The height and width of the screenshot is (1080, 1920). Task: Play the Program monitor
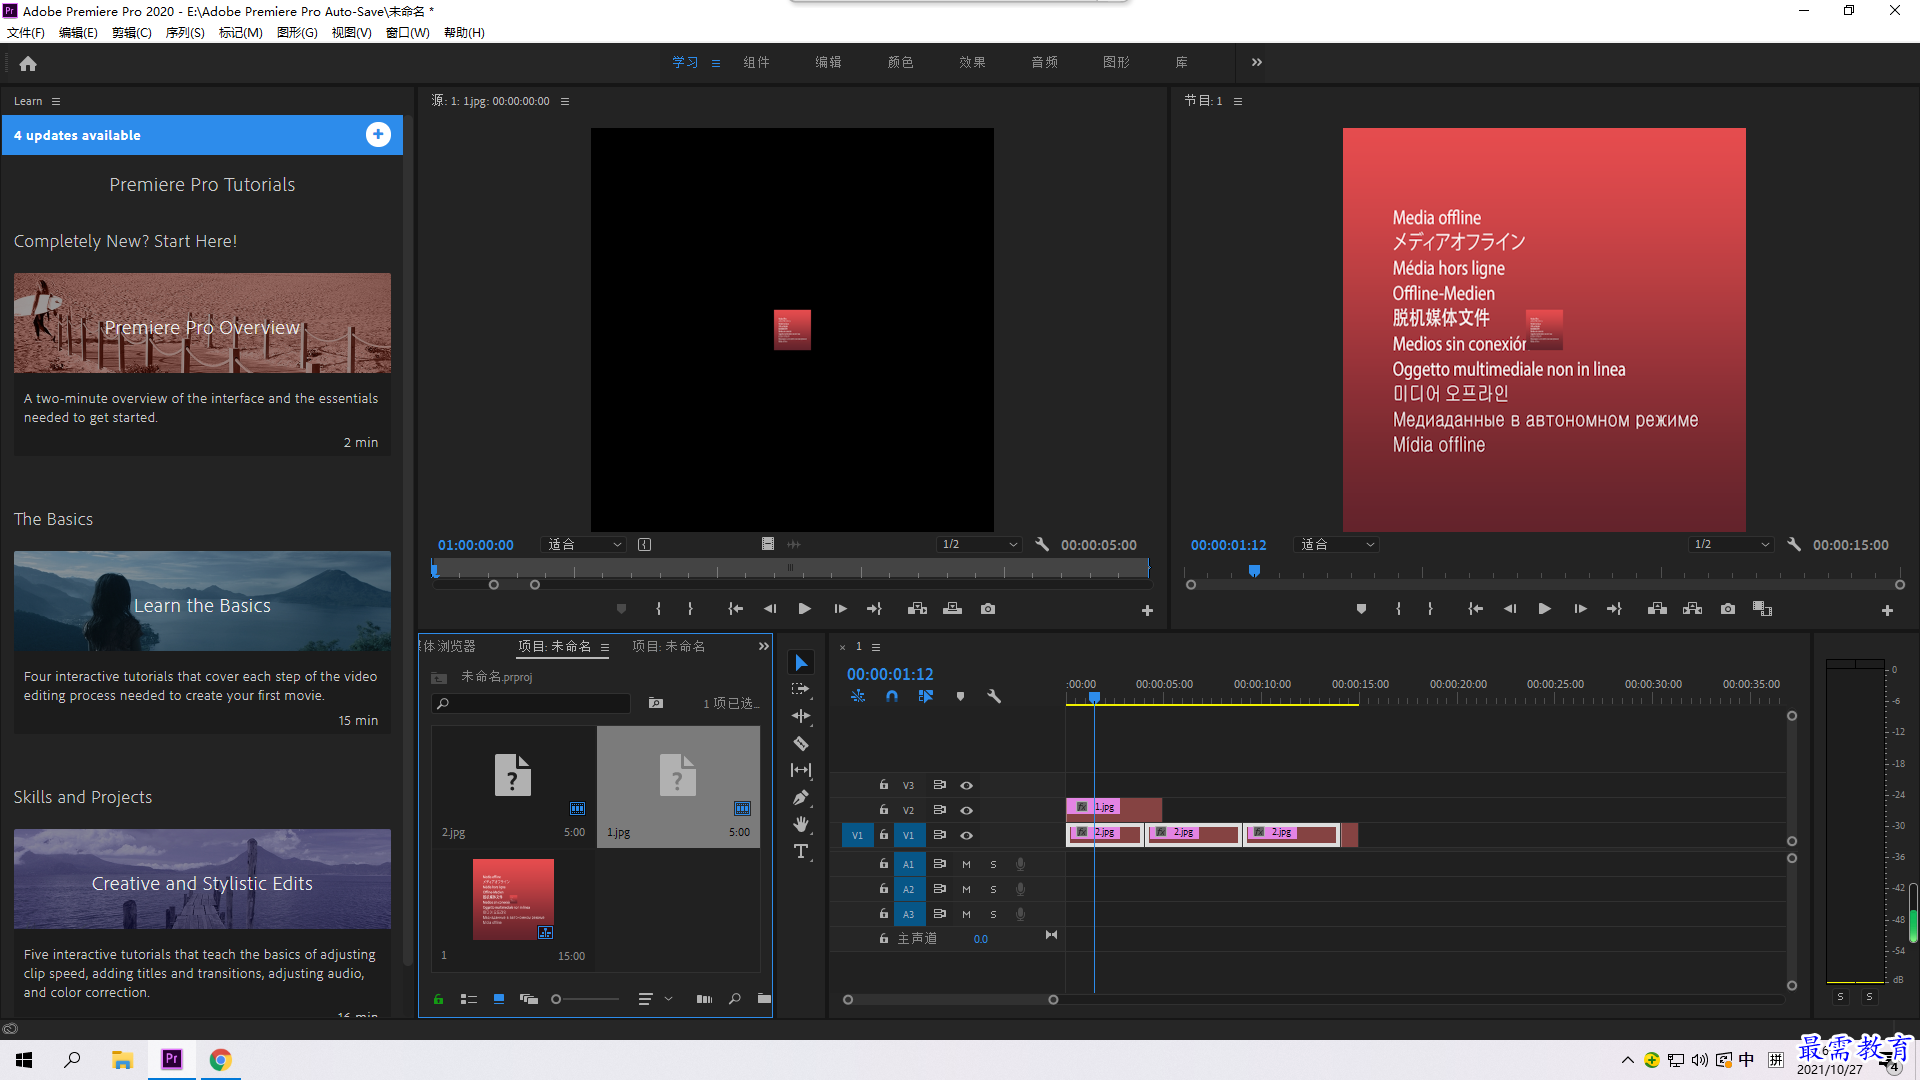tap(1544, 609)
